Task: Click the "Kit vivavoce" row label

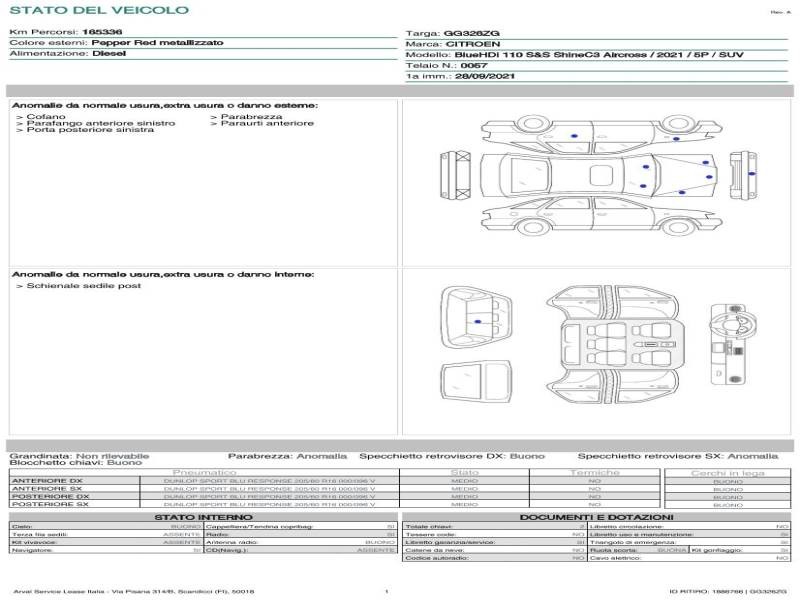Action: (x=34, y=542)
